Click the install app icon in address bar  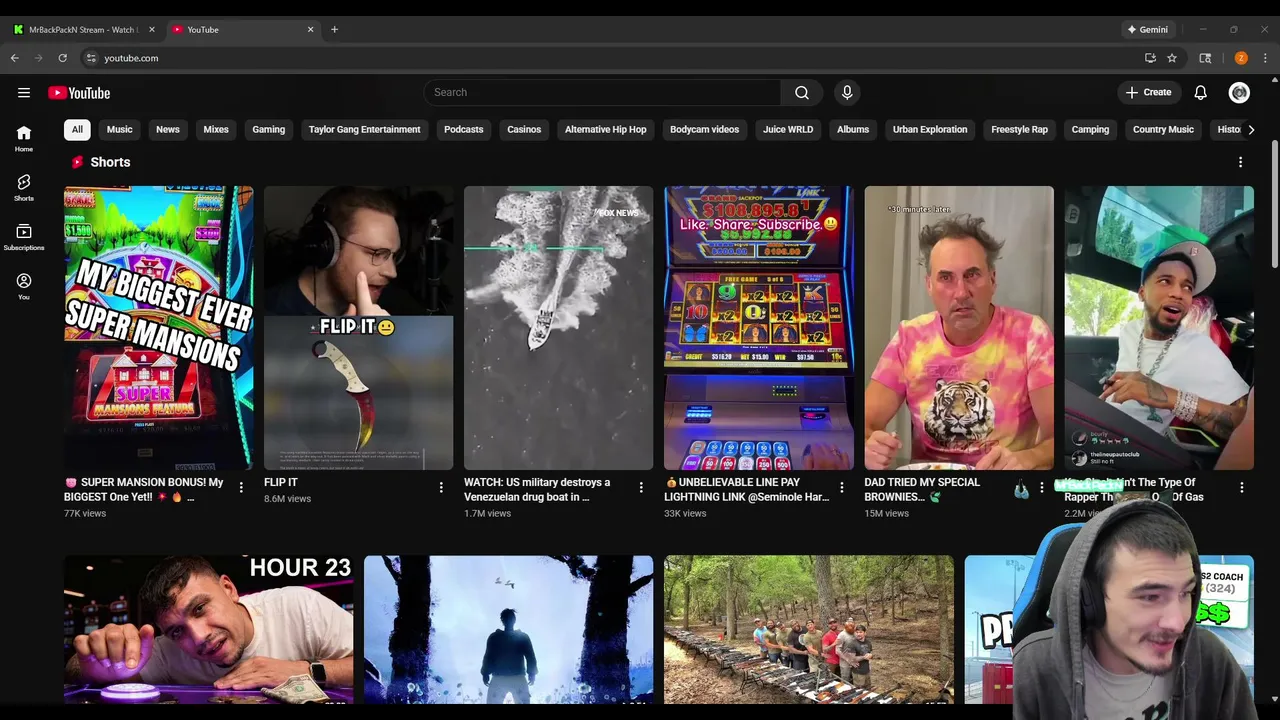pos(1150,58)
